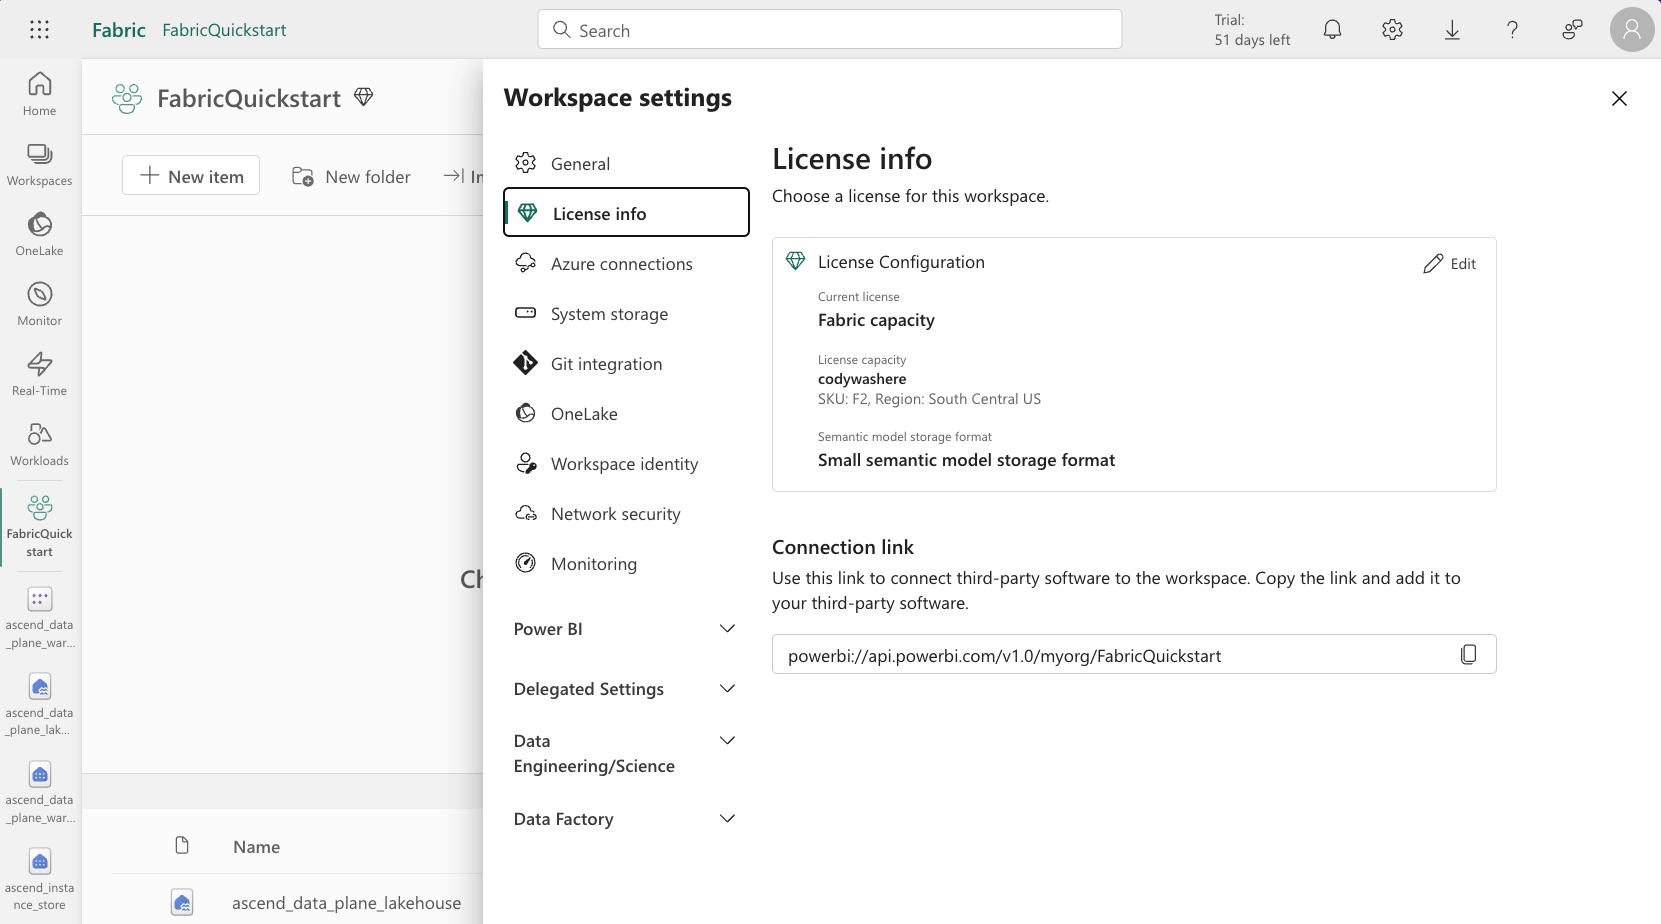Click the file type column icon
The image size is (1661, 924).
pyautogui.click(x=182, y=846)
